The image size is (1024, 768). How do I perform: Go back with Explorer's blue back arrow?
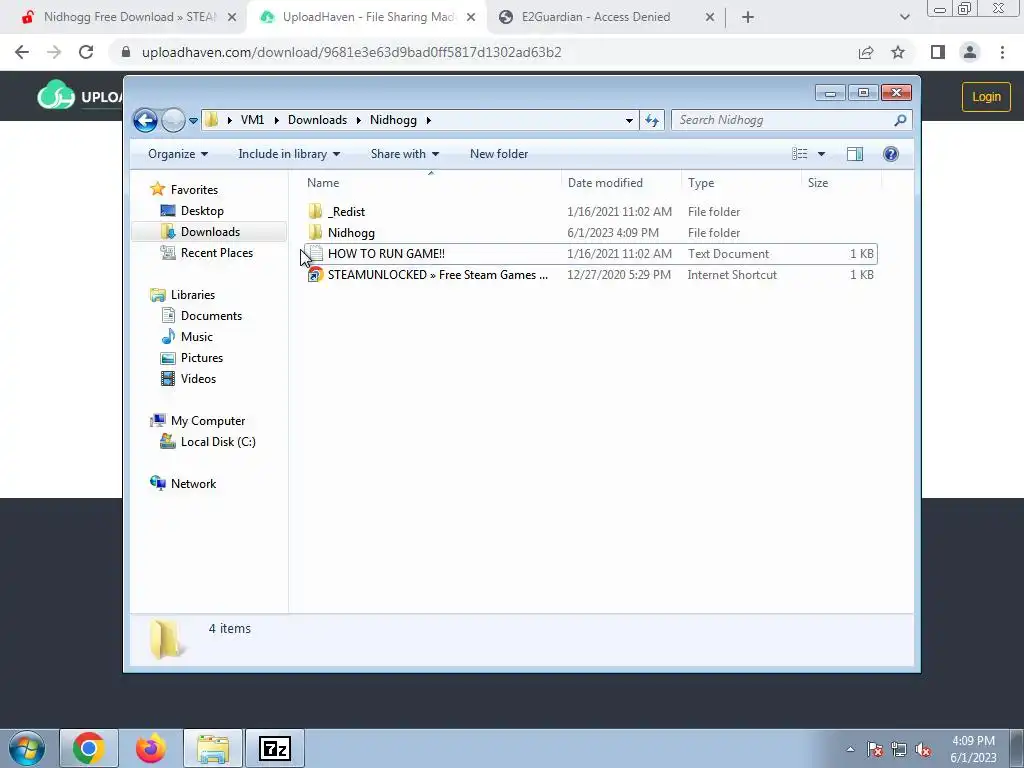coord(145,120)
